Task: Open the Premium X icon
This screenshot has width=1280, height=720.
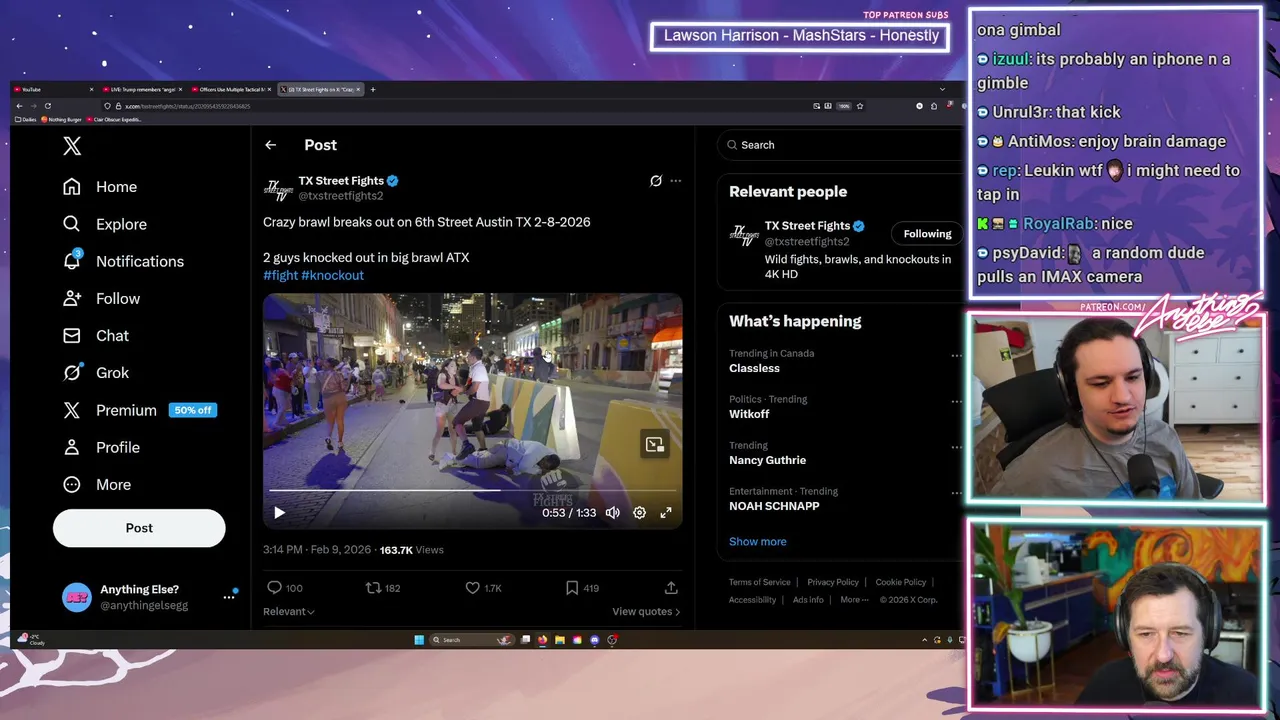Action: 71,410
